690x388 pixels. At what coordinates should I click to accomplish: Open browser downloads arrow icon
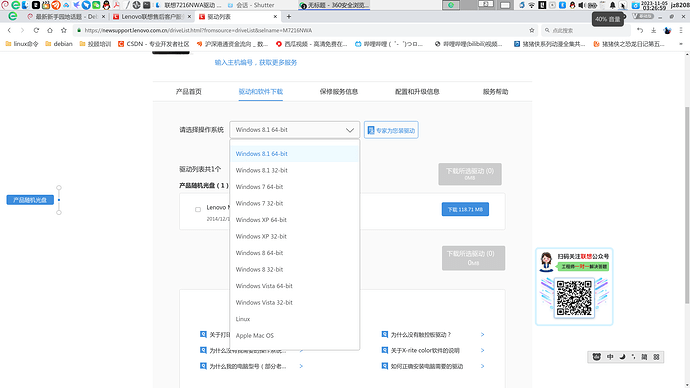coord(653,30)
